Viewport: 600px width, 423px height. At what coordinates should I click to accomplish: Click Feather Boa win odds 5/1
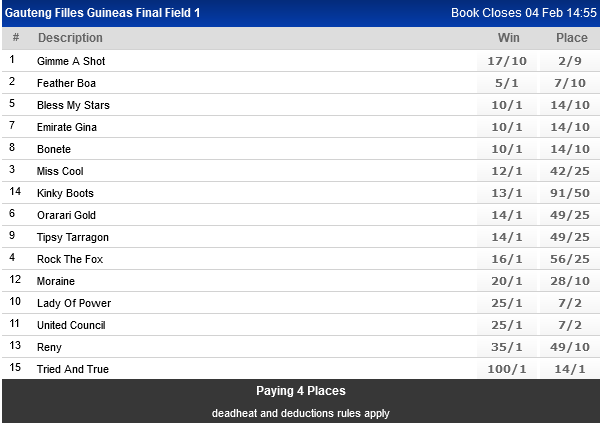coord(506,83)
